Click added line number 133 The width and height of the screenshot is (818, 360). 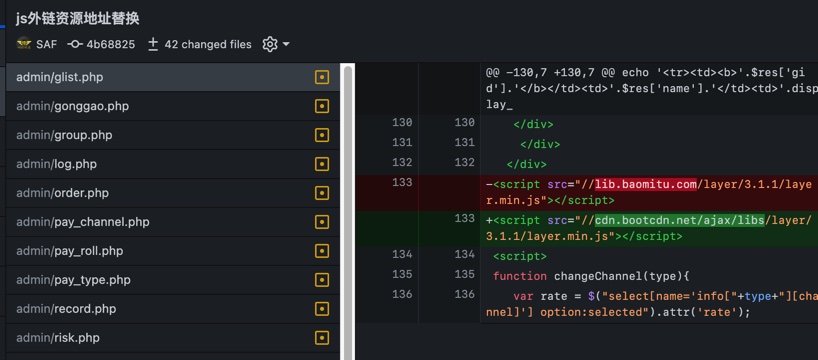point(464,219)
